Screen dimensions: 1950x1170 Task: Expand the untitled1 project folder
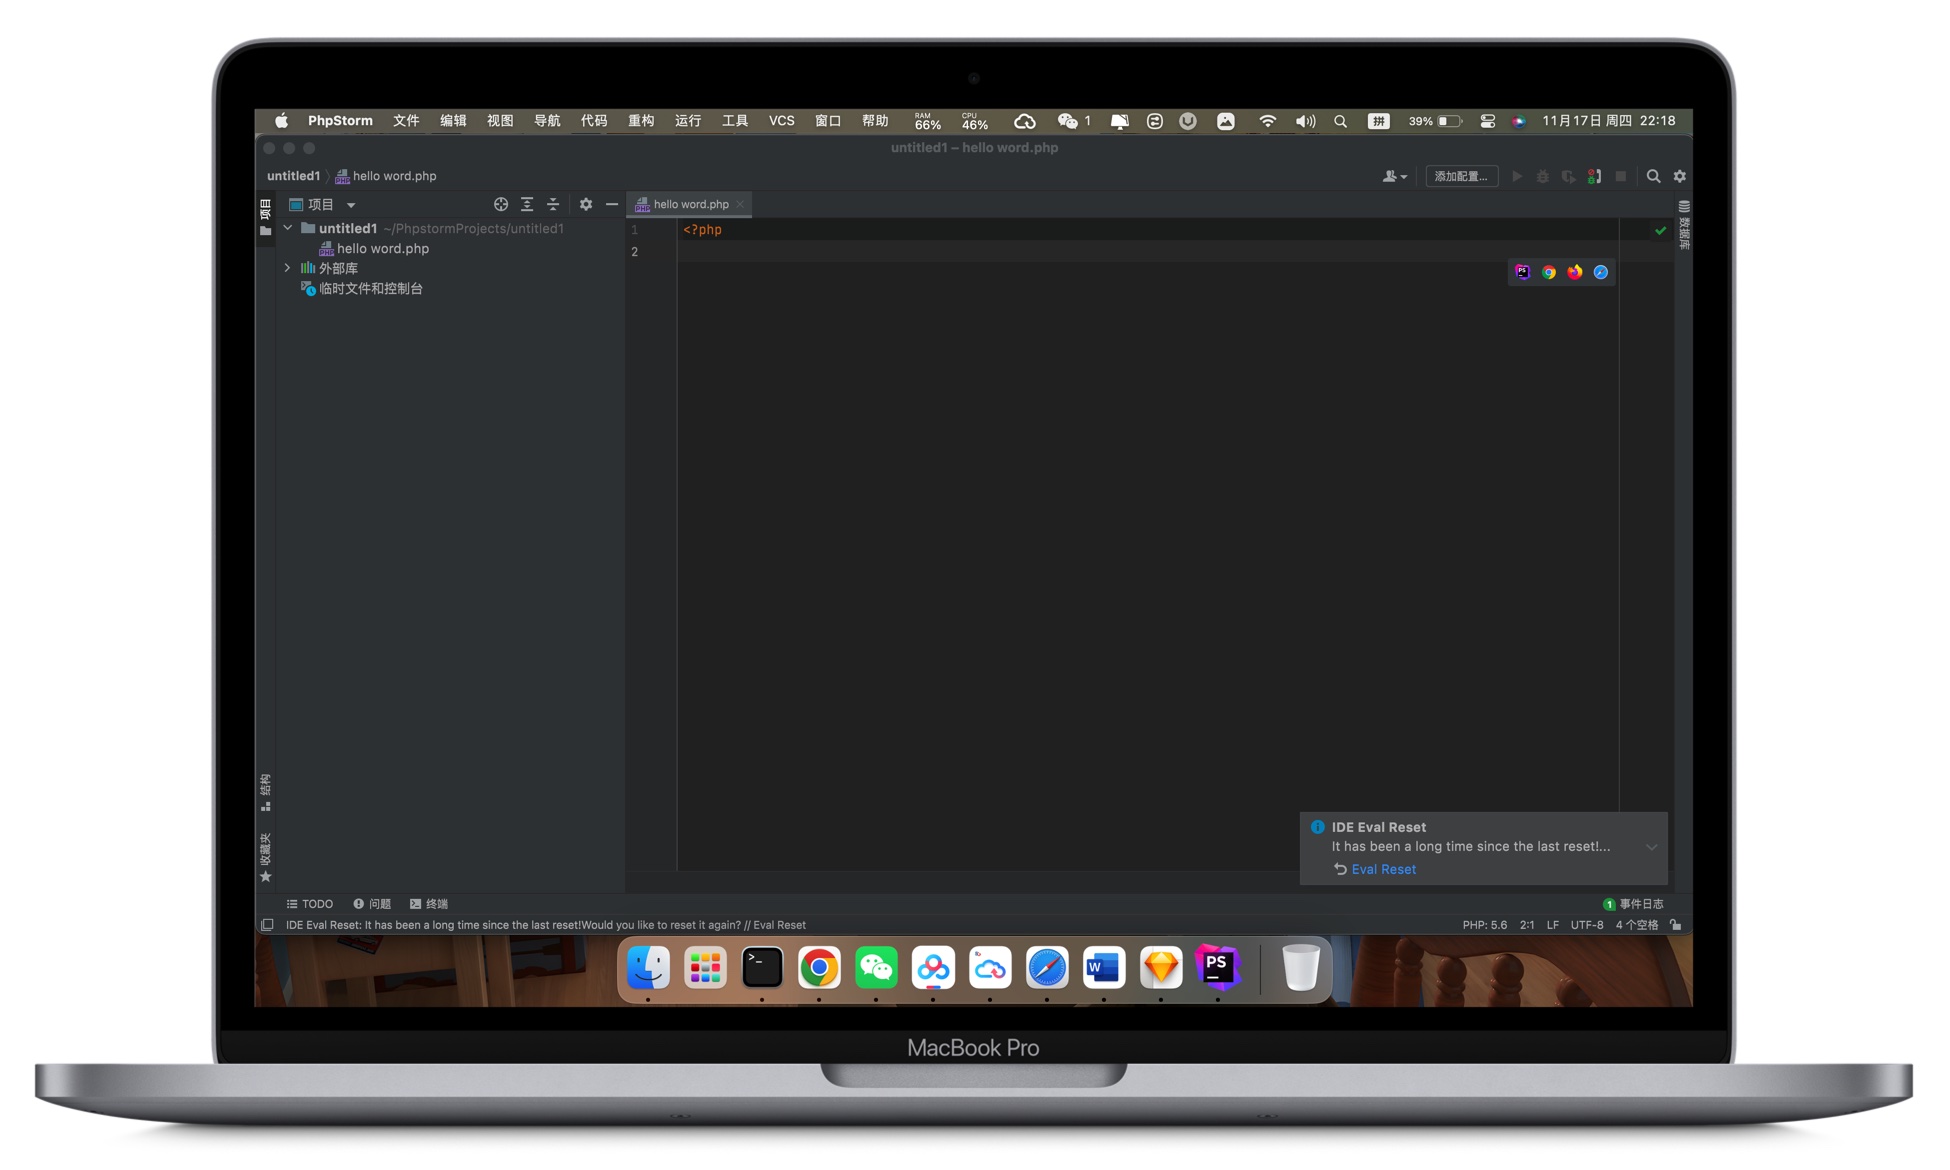[287, 227]
